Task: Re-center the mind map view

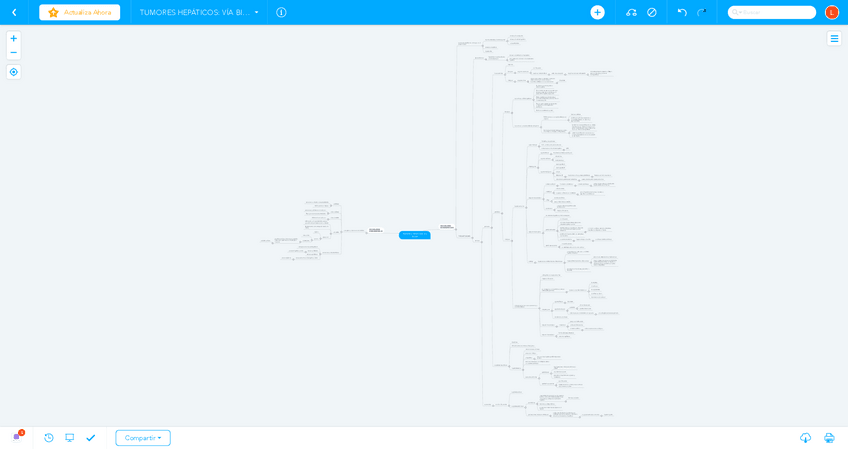Action: (13, 72)
